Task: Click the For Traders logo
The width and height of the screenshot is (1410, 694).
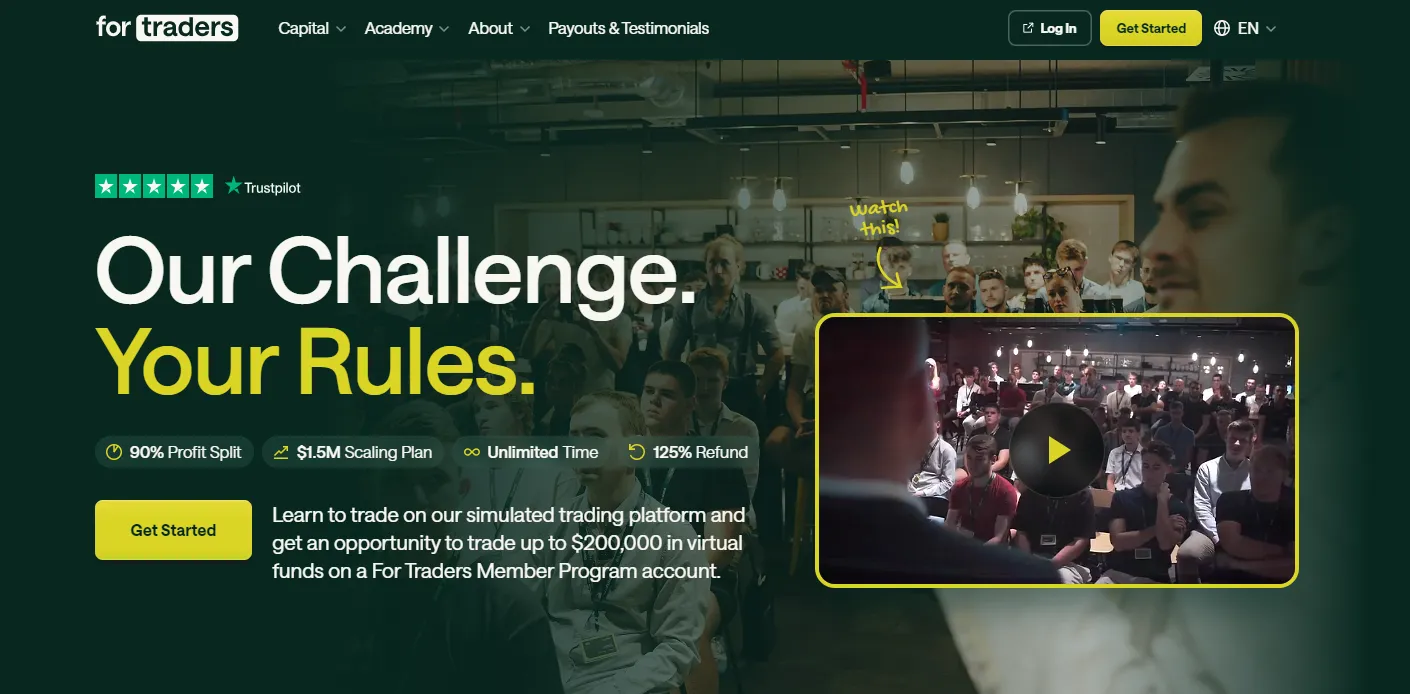Action: tap(167, 27)
